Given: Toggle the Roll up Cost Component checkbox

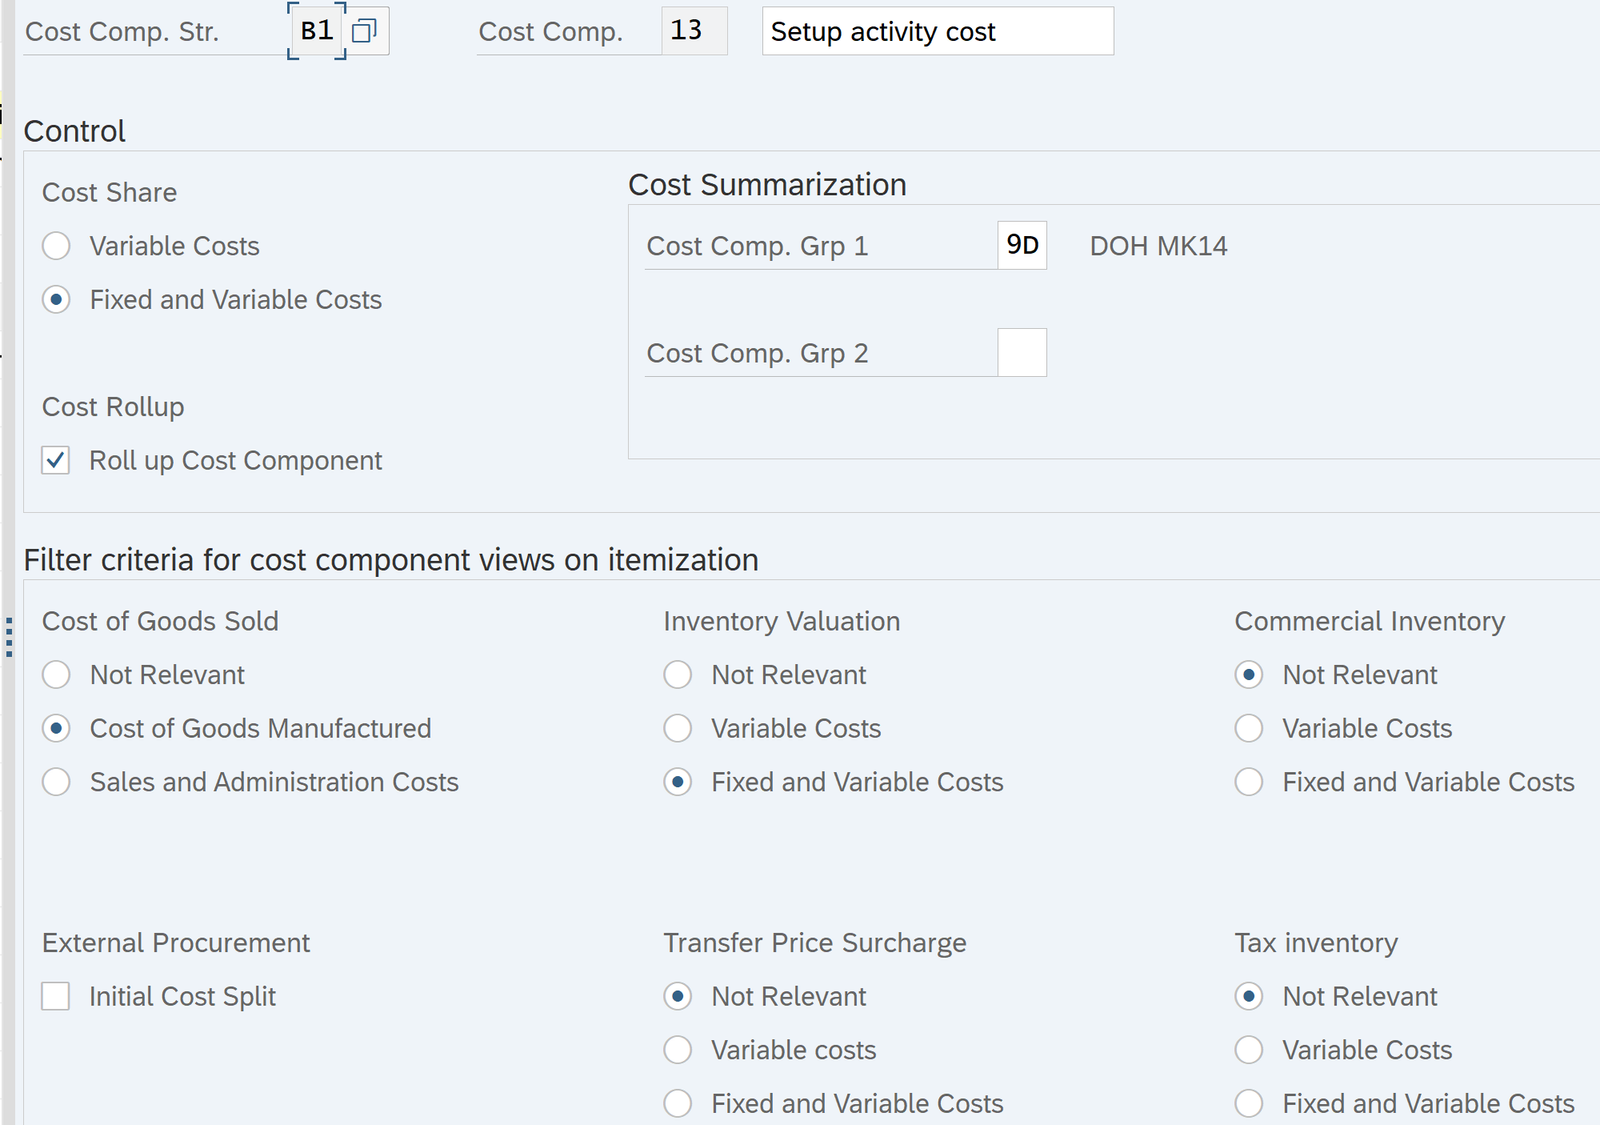Looking at the screenshot, I should coord(56,461).
